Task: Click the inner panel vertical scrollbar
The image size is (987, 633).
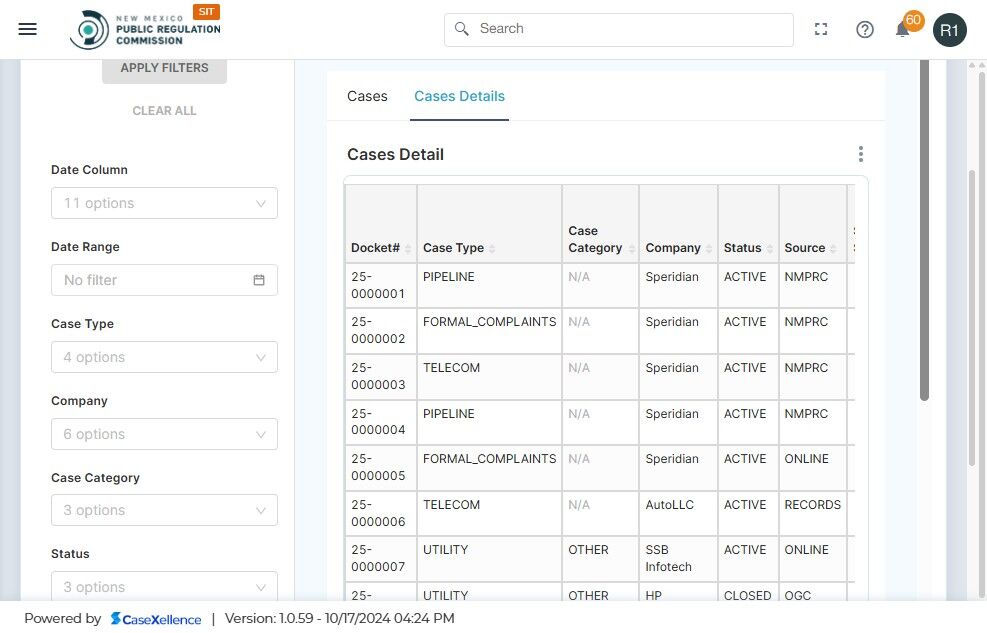Action: 924,230
